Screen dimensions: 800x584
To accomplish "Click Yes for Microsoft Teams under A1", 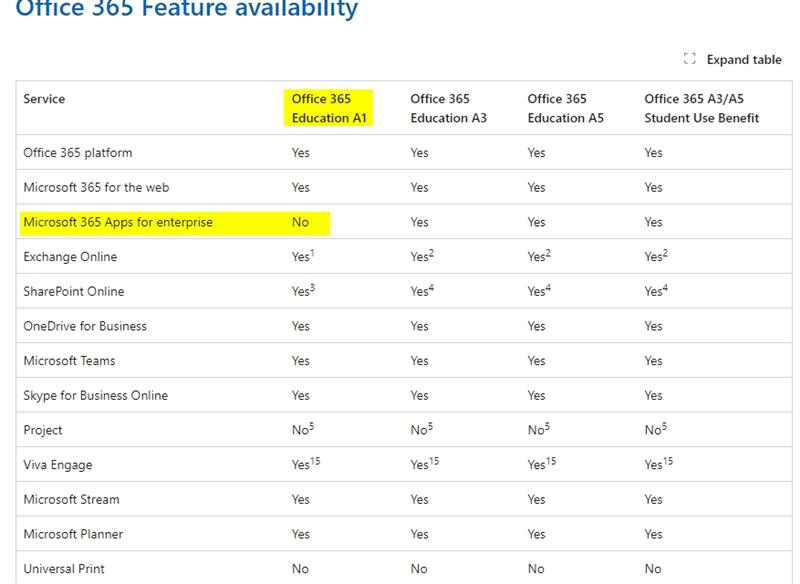I will click(301, 361).
